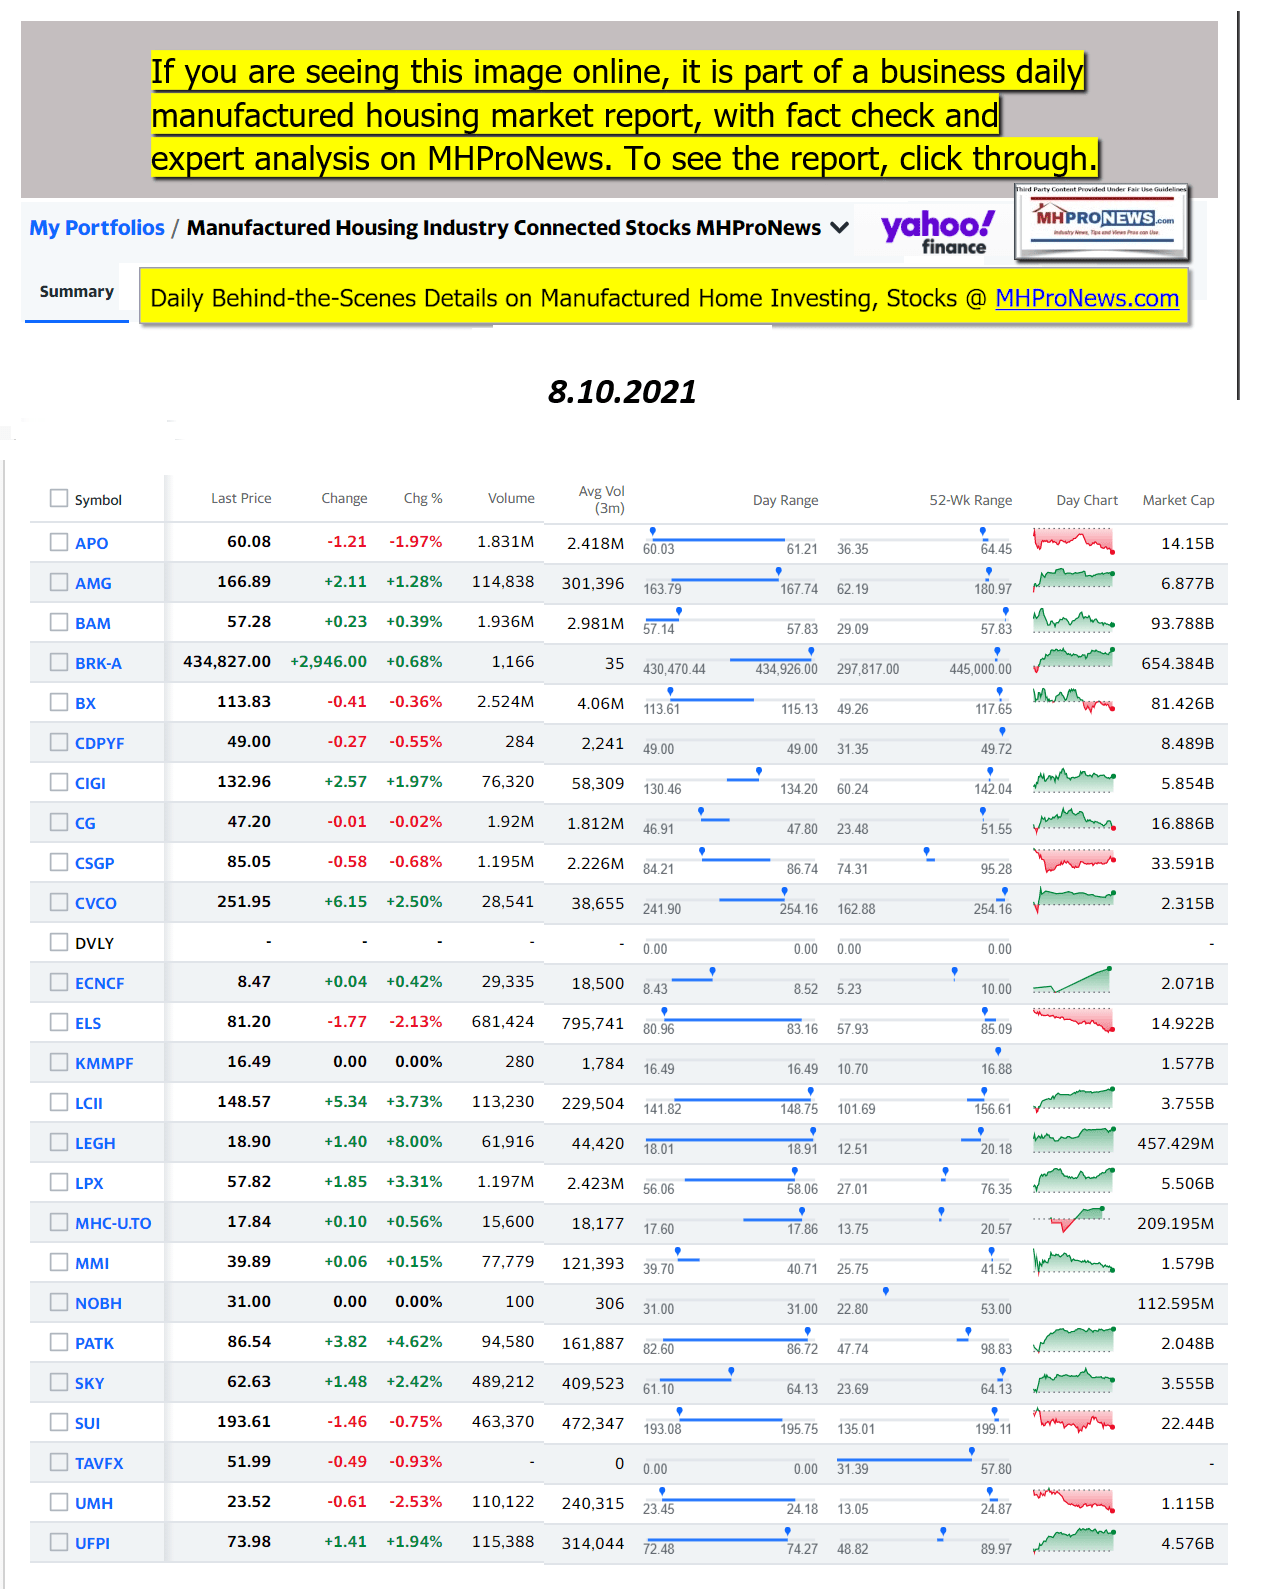Open the UMH day chart sparkline
The height and width of the screenshot is (1589, 1261).
[1074, 1501]
